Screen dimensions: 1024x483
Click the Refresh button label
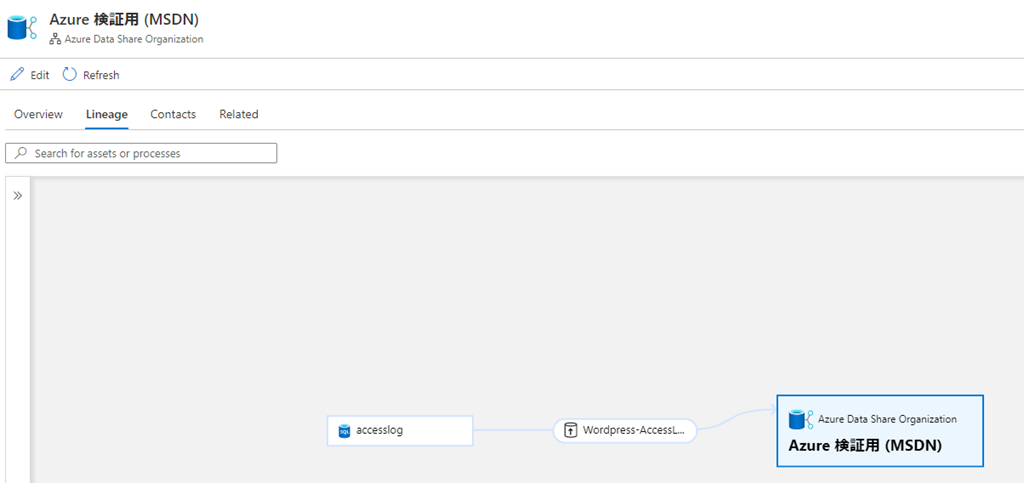point(101,75)
